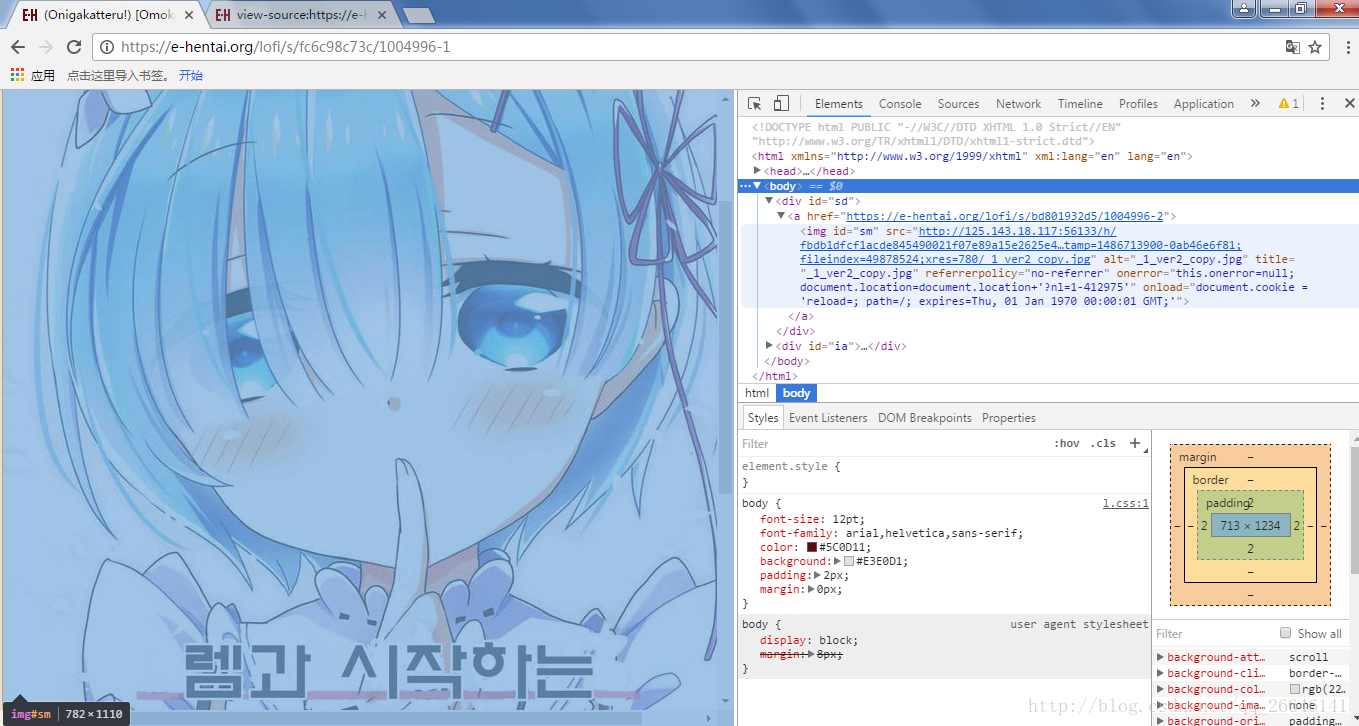Viewport: 1359px width, 726px height.
Task: Select the body breadcrumb item
Action: (x=797, y=393)
